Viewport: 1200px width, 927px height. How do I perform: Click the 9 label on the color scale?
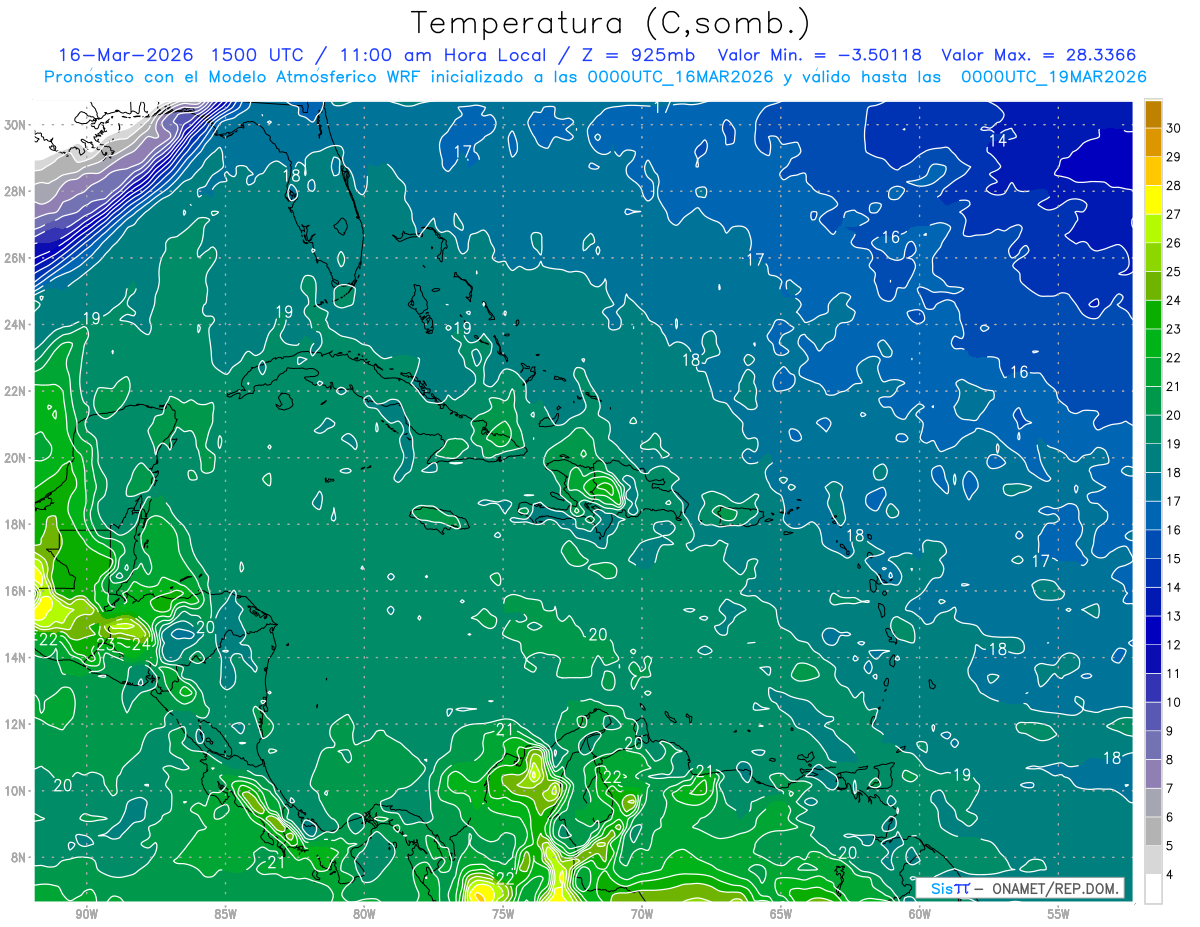pyautogui.click(x=1171, y=731)
